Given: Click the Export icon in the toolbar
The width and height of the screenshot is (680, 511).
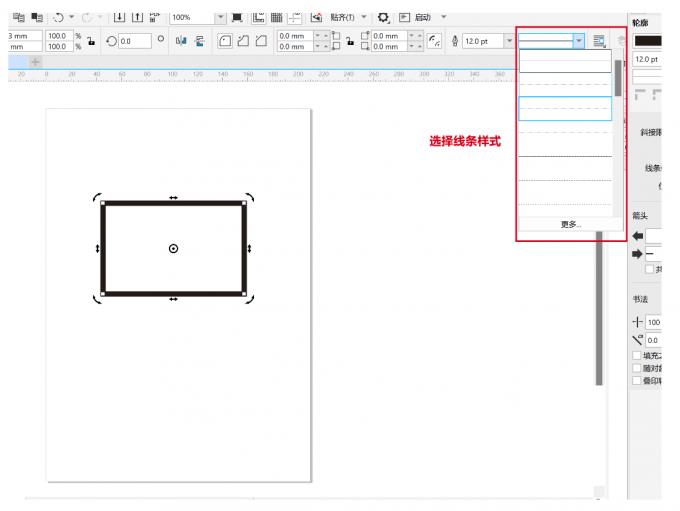Looking at the screenshot, I should point(138,17).
